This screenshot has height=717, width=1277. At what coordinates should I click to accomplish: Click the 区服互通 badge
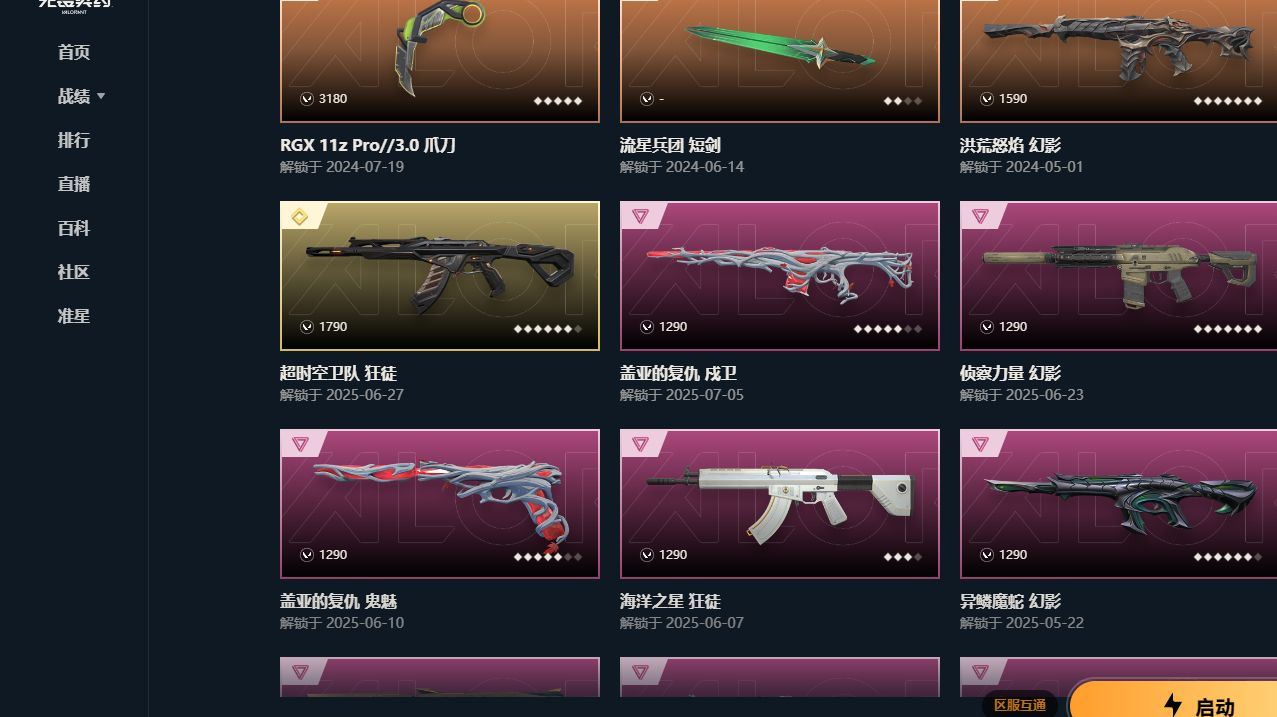point(1020,705)
